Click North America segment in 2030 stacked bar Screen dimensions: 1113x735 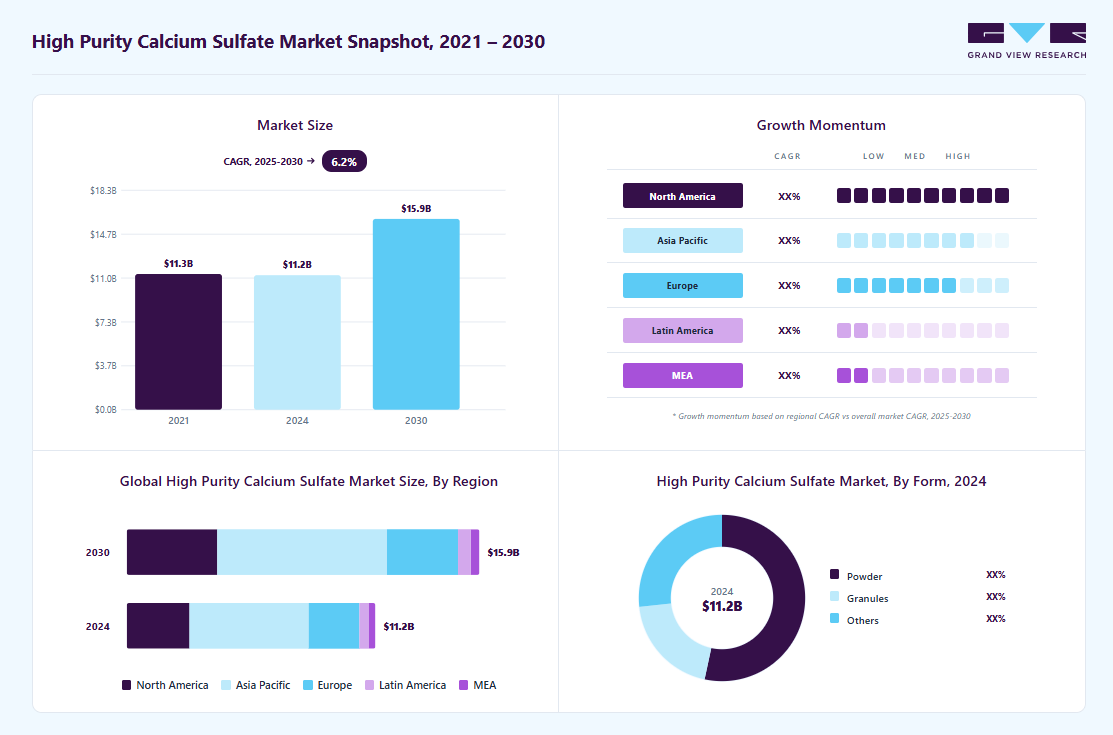[172, 552]
